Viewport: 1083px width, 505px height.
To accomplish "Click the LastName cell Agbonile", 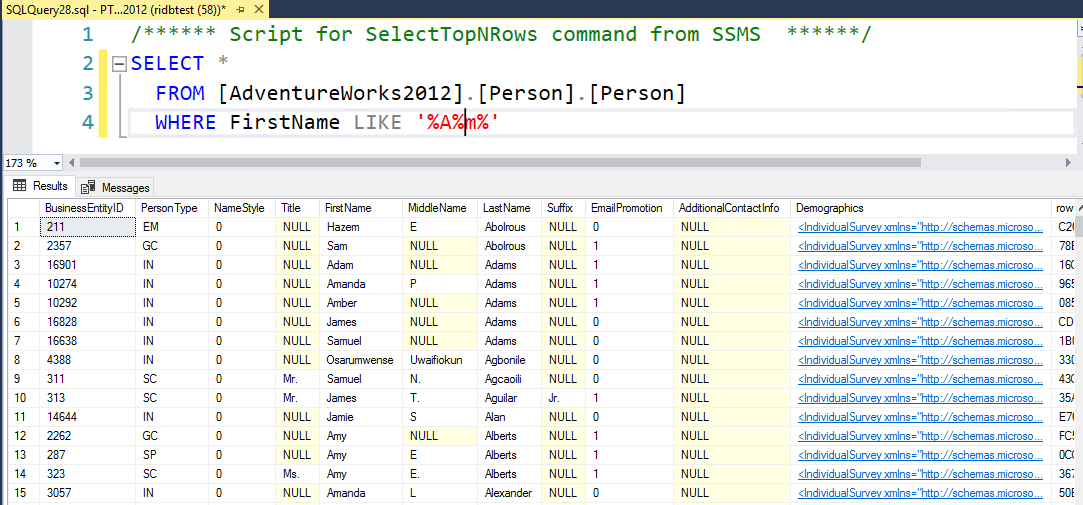I will (510, 360).
